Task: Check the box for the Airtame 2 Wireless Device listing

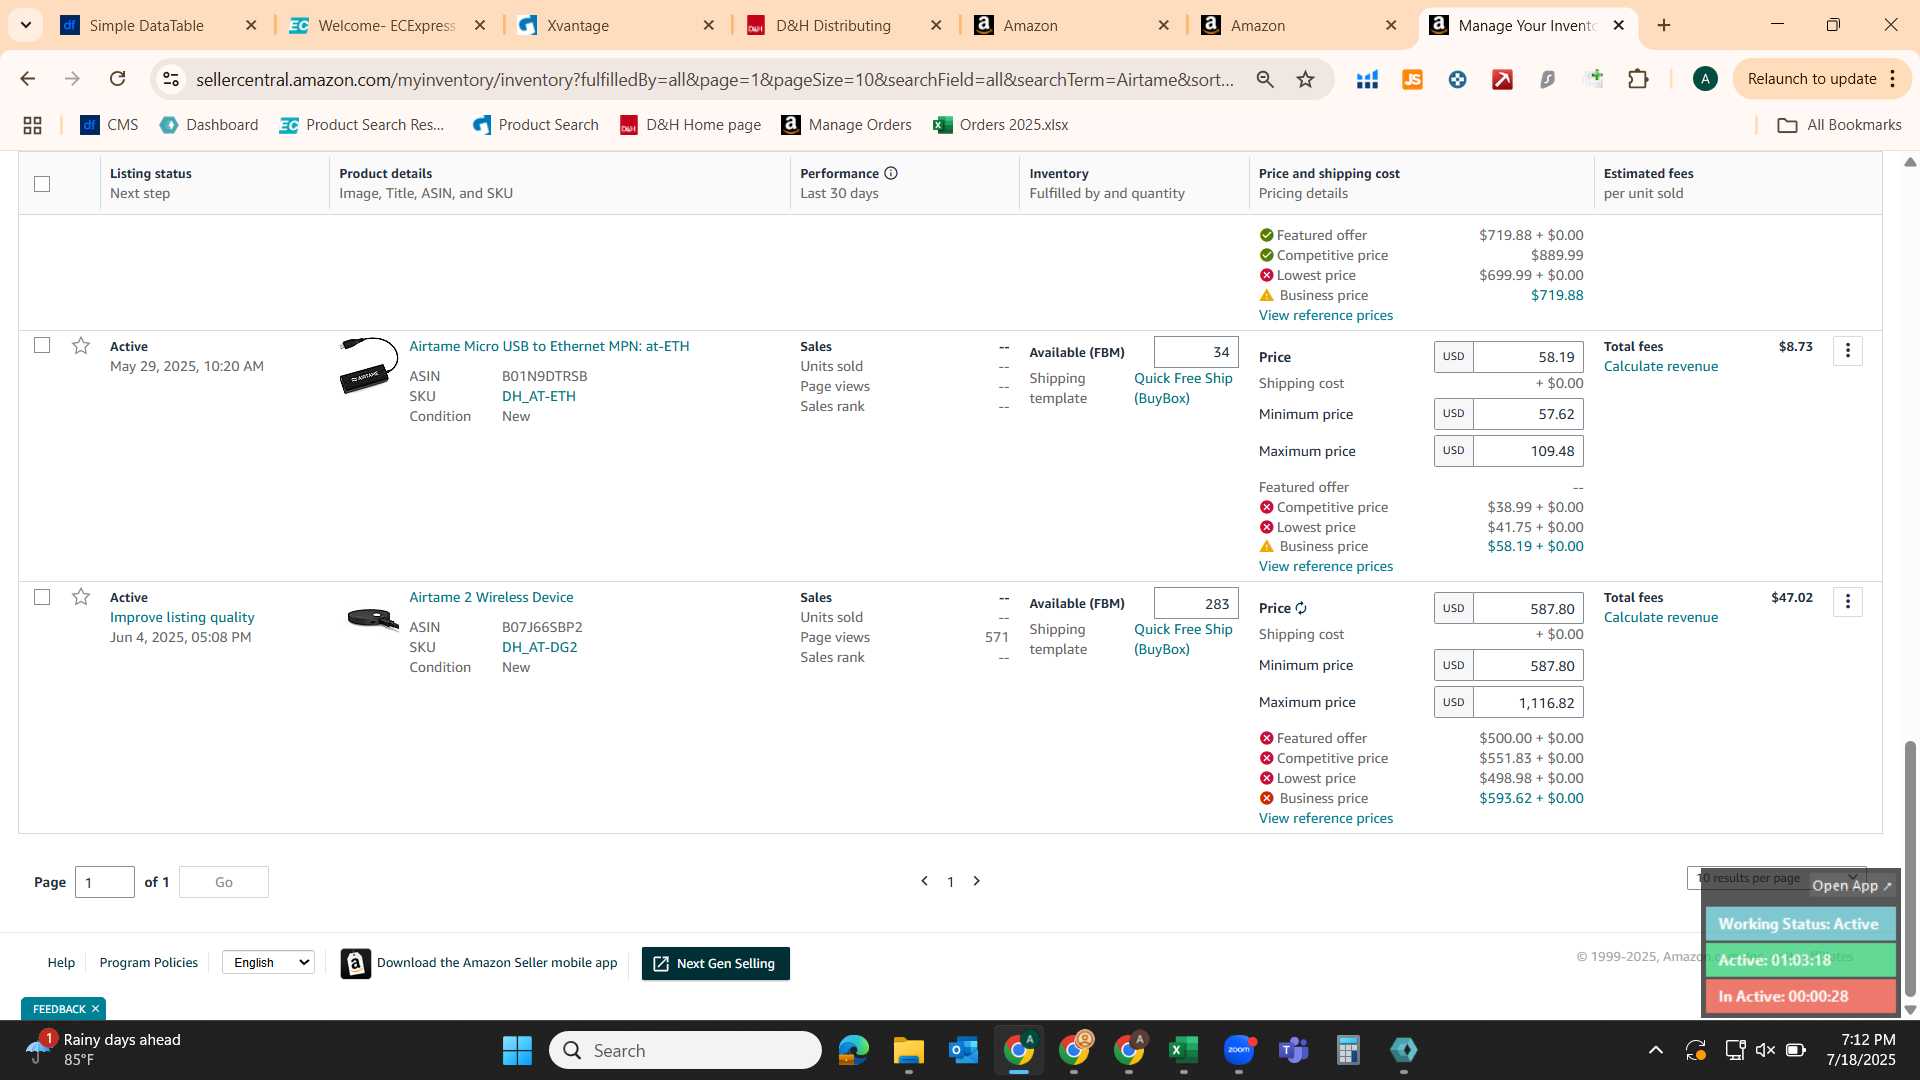Action: [x=42, y=597]
